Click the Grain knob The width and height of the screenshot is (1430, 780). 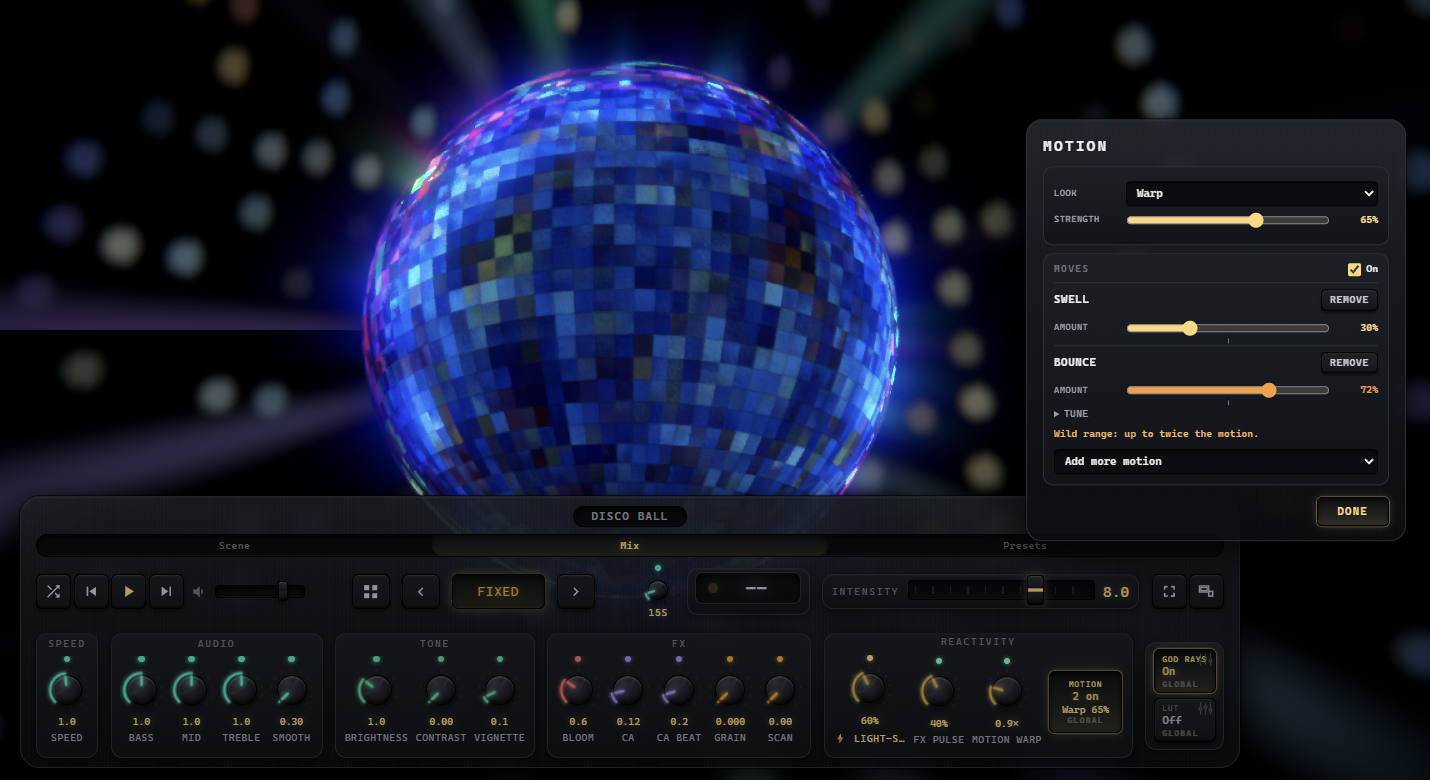(730, 689)
